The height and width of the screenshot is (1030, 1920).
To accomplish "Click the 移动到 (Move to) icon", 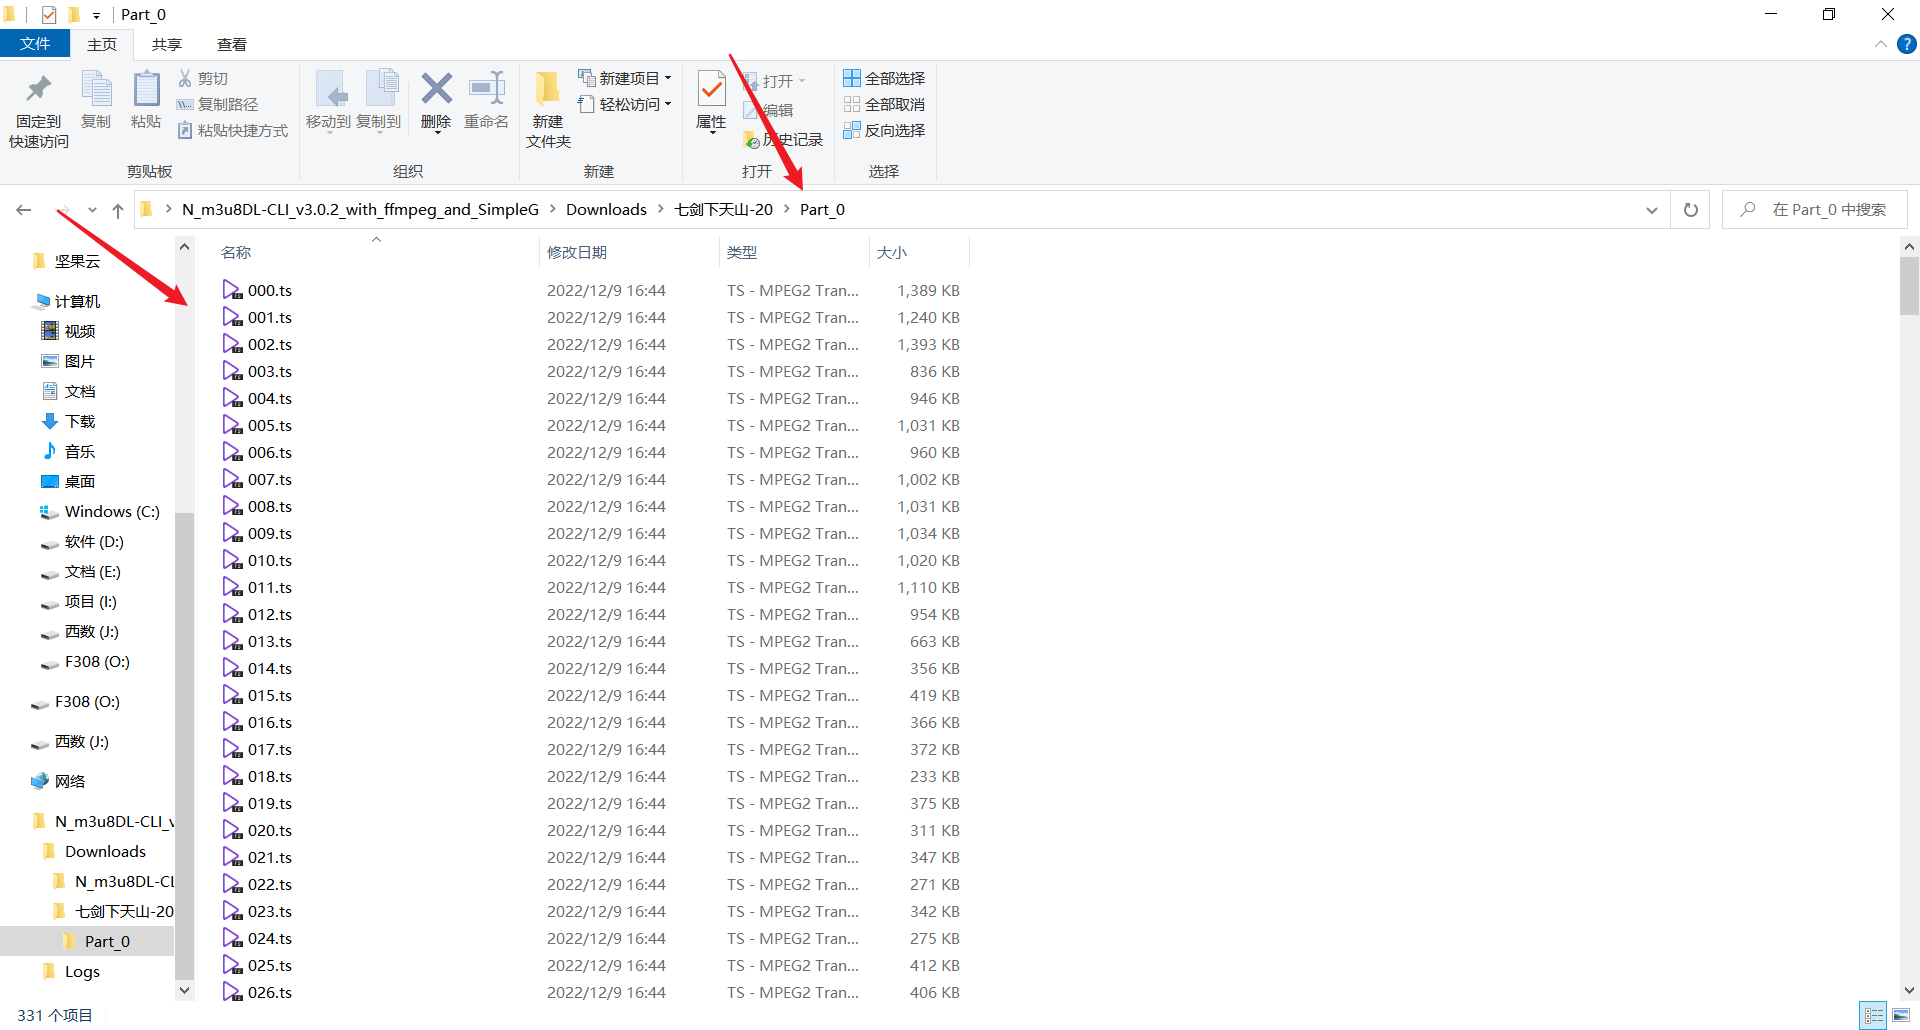I will click(x=329, y=89).
